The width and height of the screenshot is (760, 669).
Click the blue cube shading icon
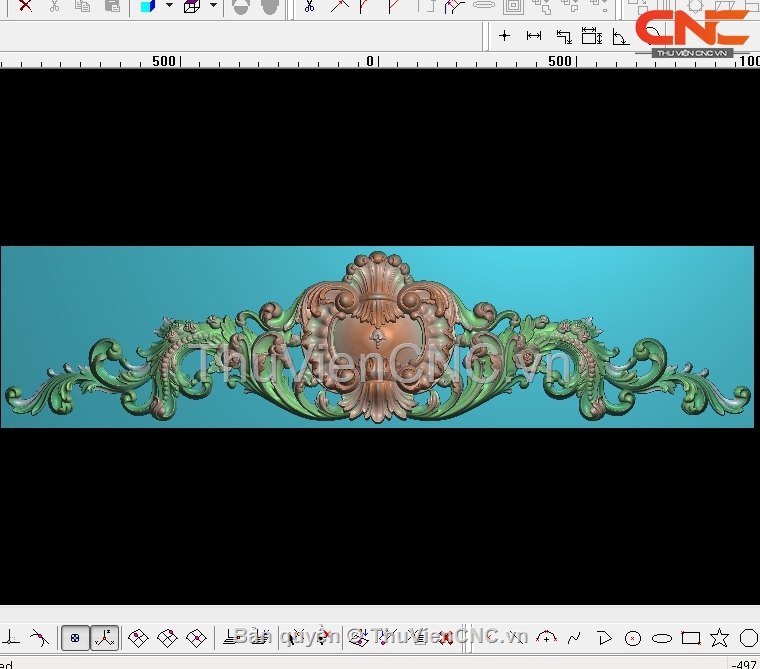[148, 6]
